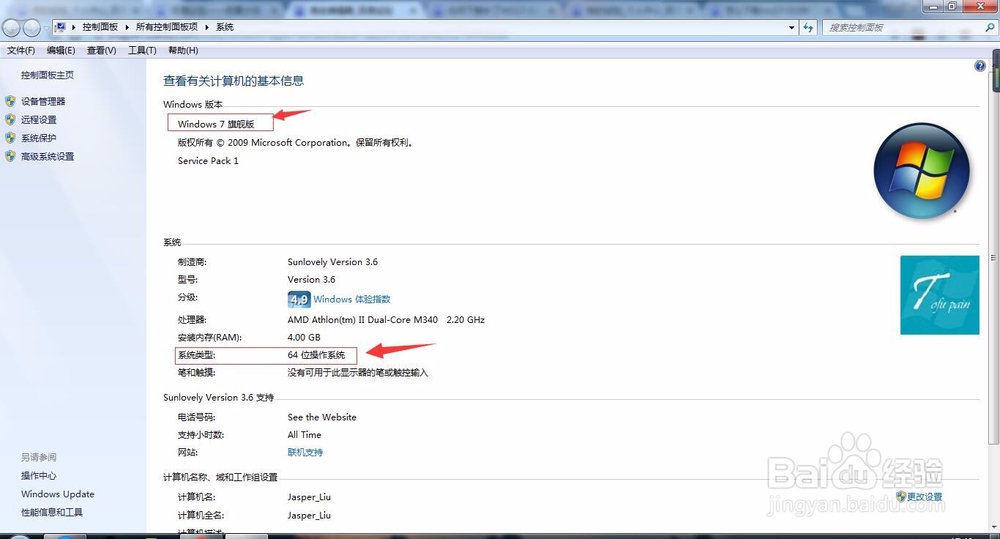Open 远程设置 in sidebar
The height and width of the screenshot is (539, 1000).
(x=38, y=120)
